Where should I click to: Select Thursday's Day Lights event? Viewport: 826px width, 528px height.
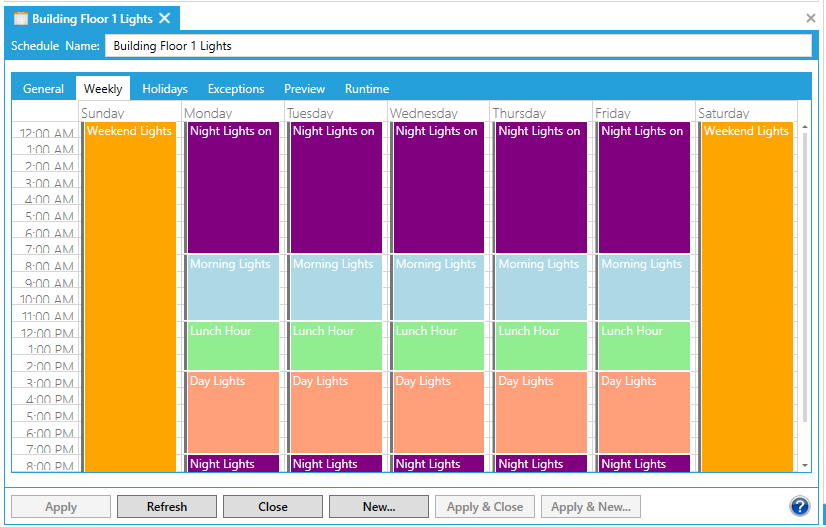(541, 412)
